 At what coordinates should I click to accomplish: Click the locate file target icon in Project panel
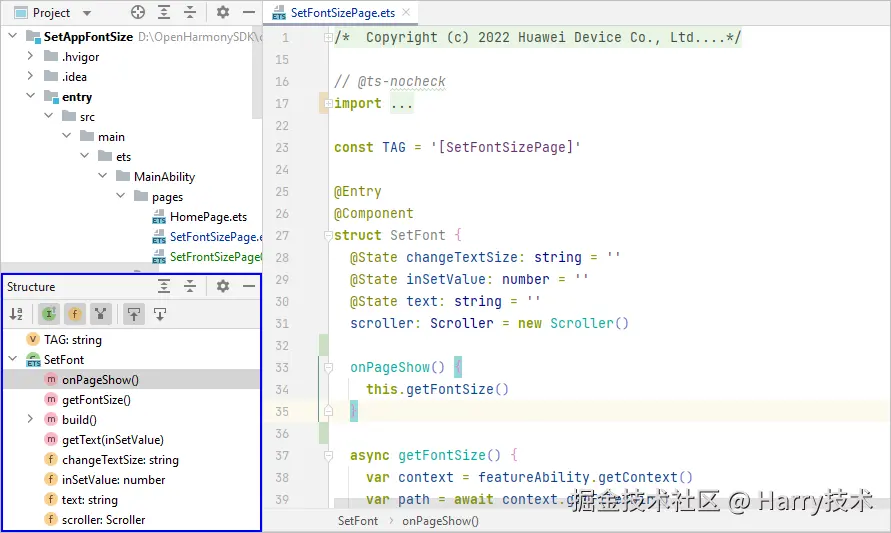pos(138,13)
